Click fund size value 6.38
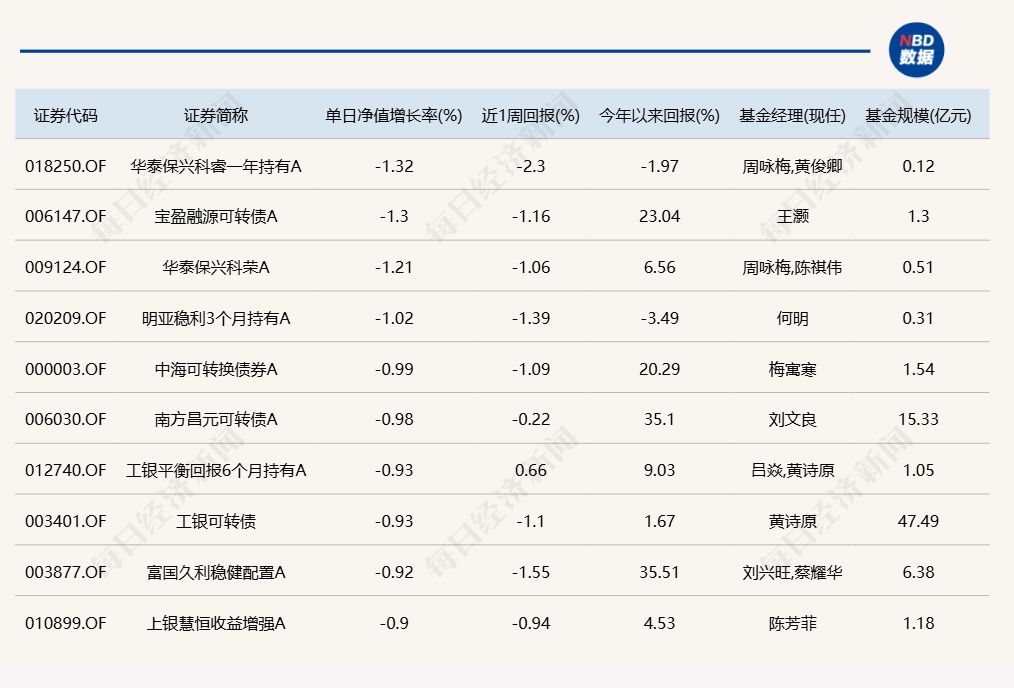This screenshot has height=688, width=1014. 918,572
